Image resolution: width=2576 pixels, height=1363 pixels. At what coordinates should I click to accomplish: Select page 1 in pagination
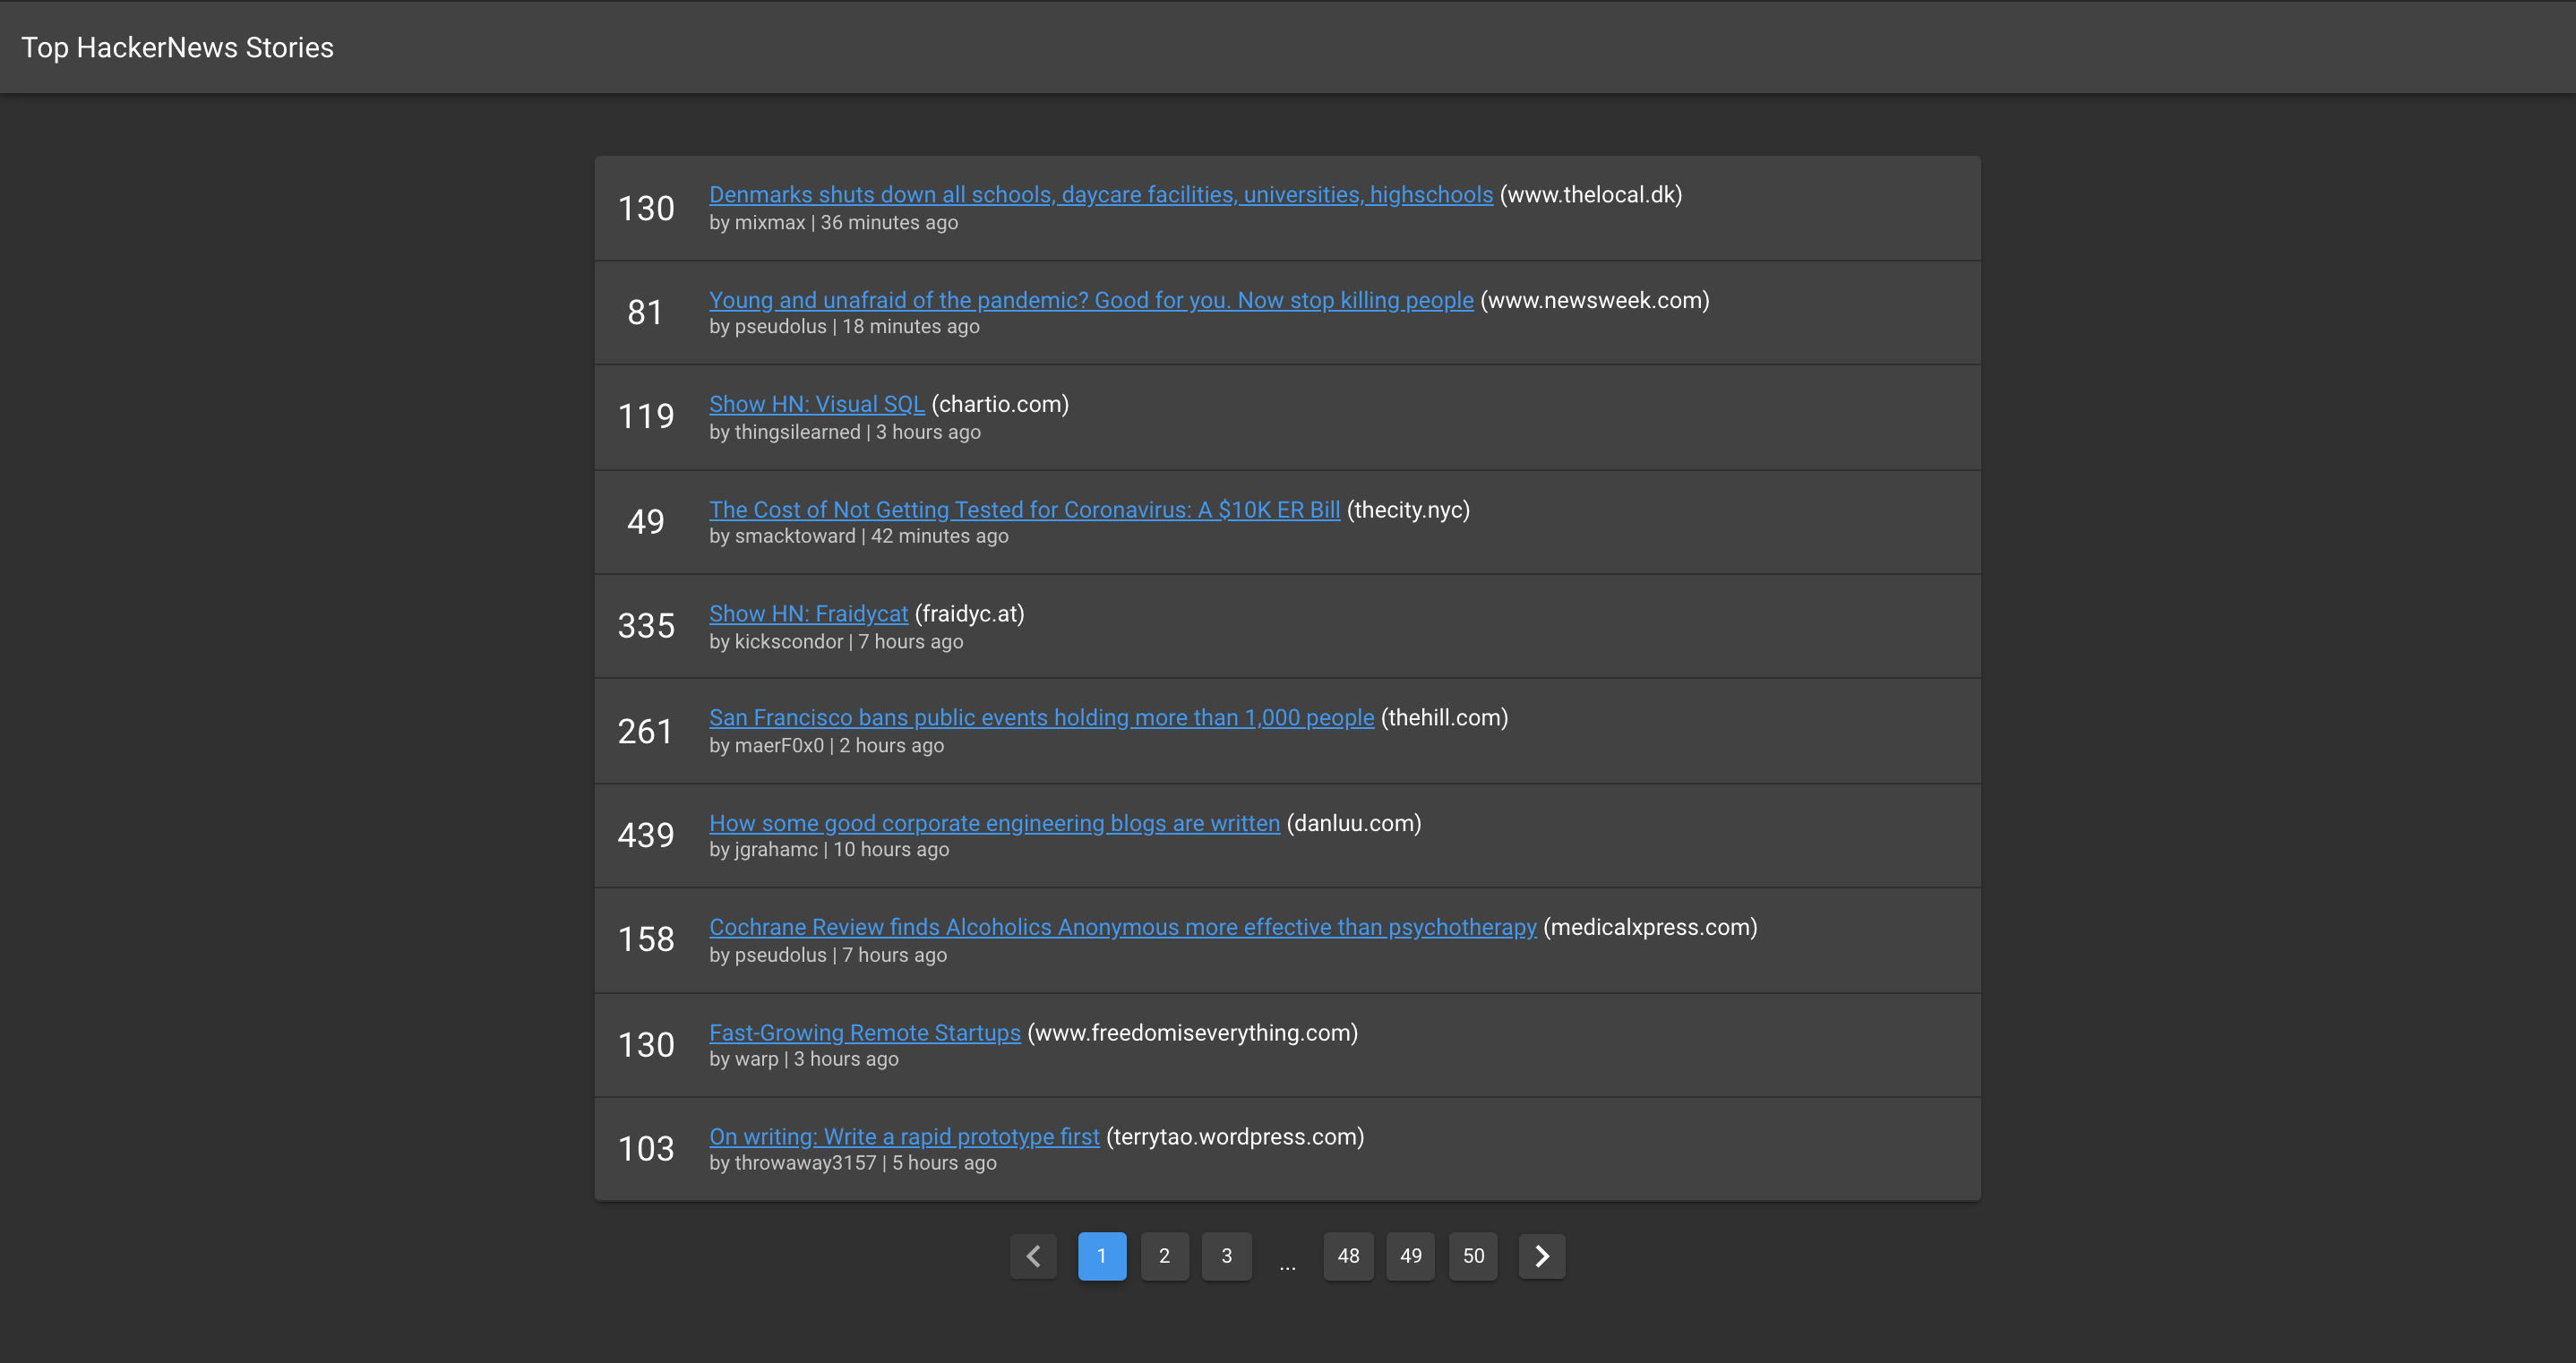(x=1101, y=1256)
